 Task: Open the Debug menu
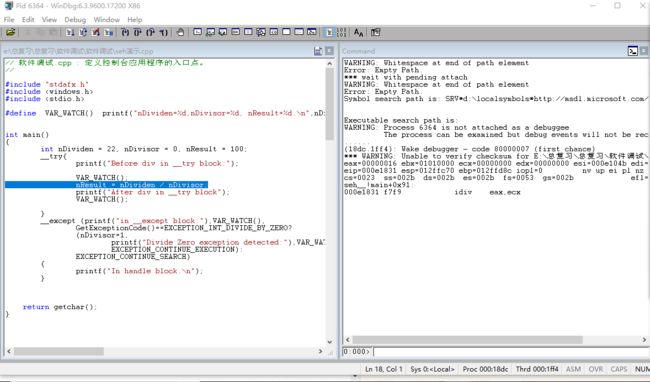click(75, 19)
